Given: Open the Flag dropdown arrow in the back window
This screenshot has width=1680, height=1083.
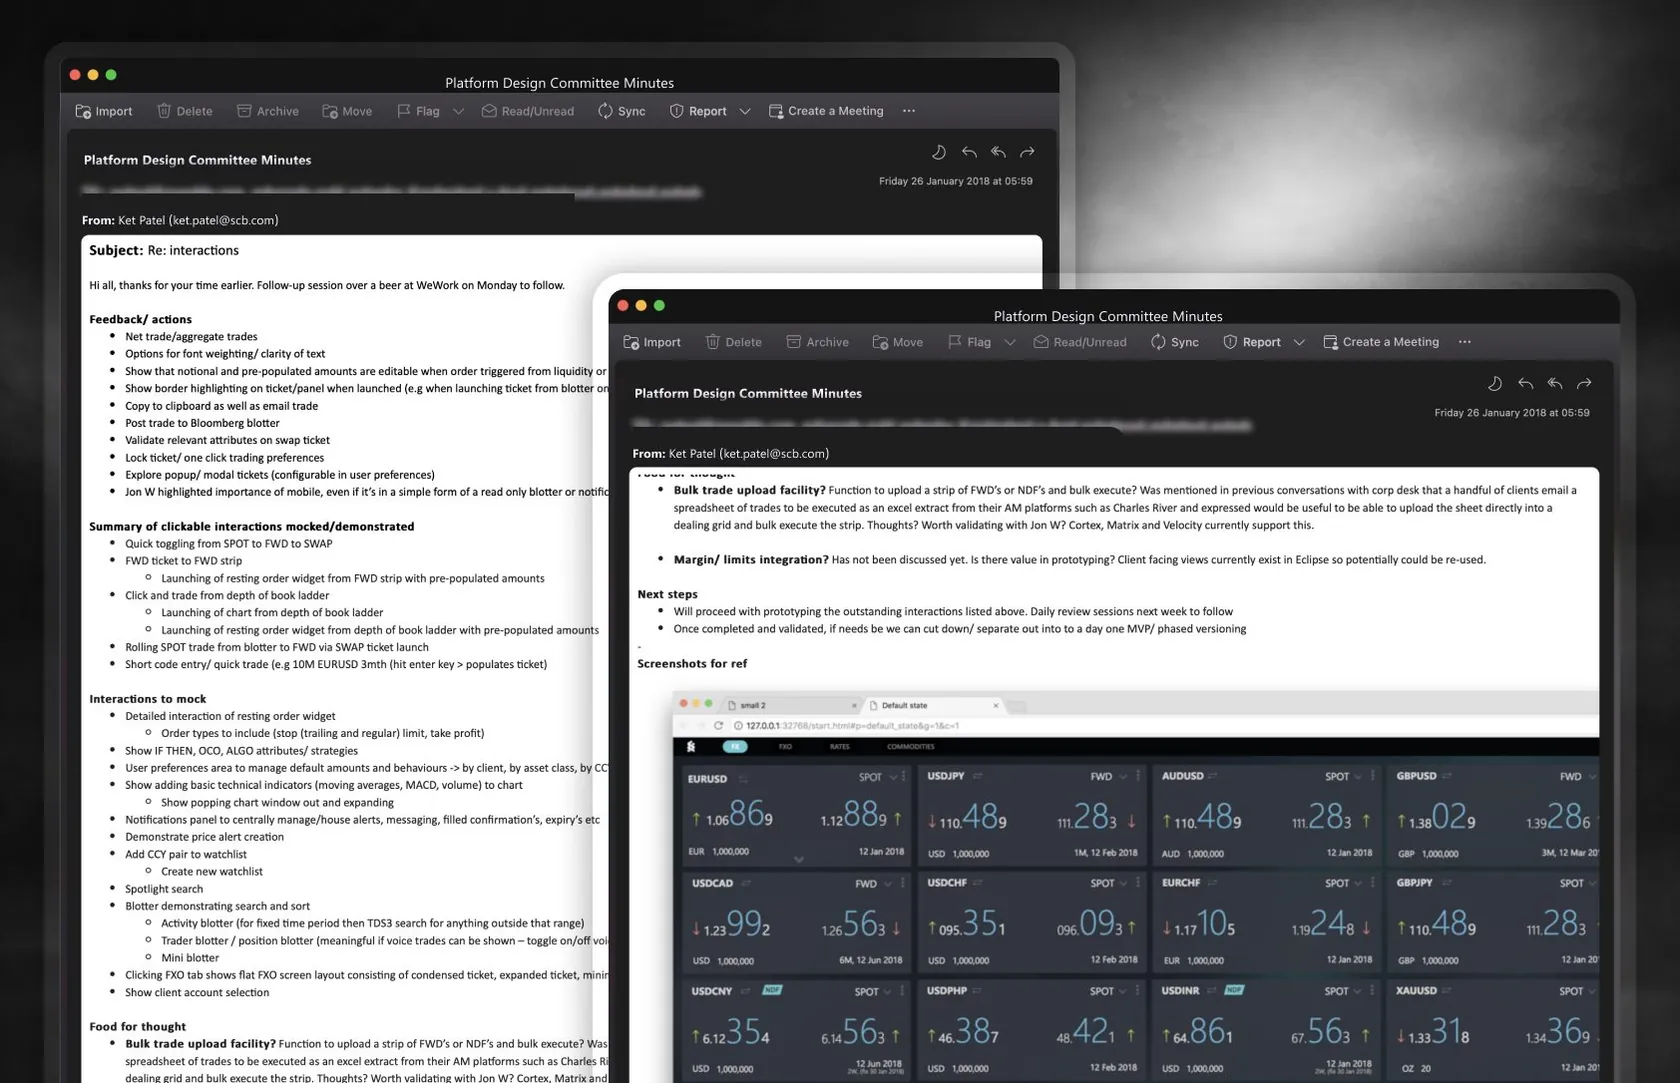Looking at the screenshot, I should point(458,111).
